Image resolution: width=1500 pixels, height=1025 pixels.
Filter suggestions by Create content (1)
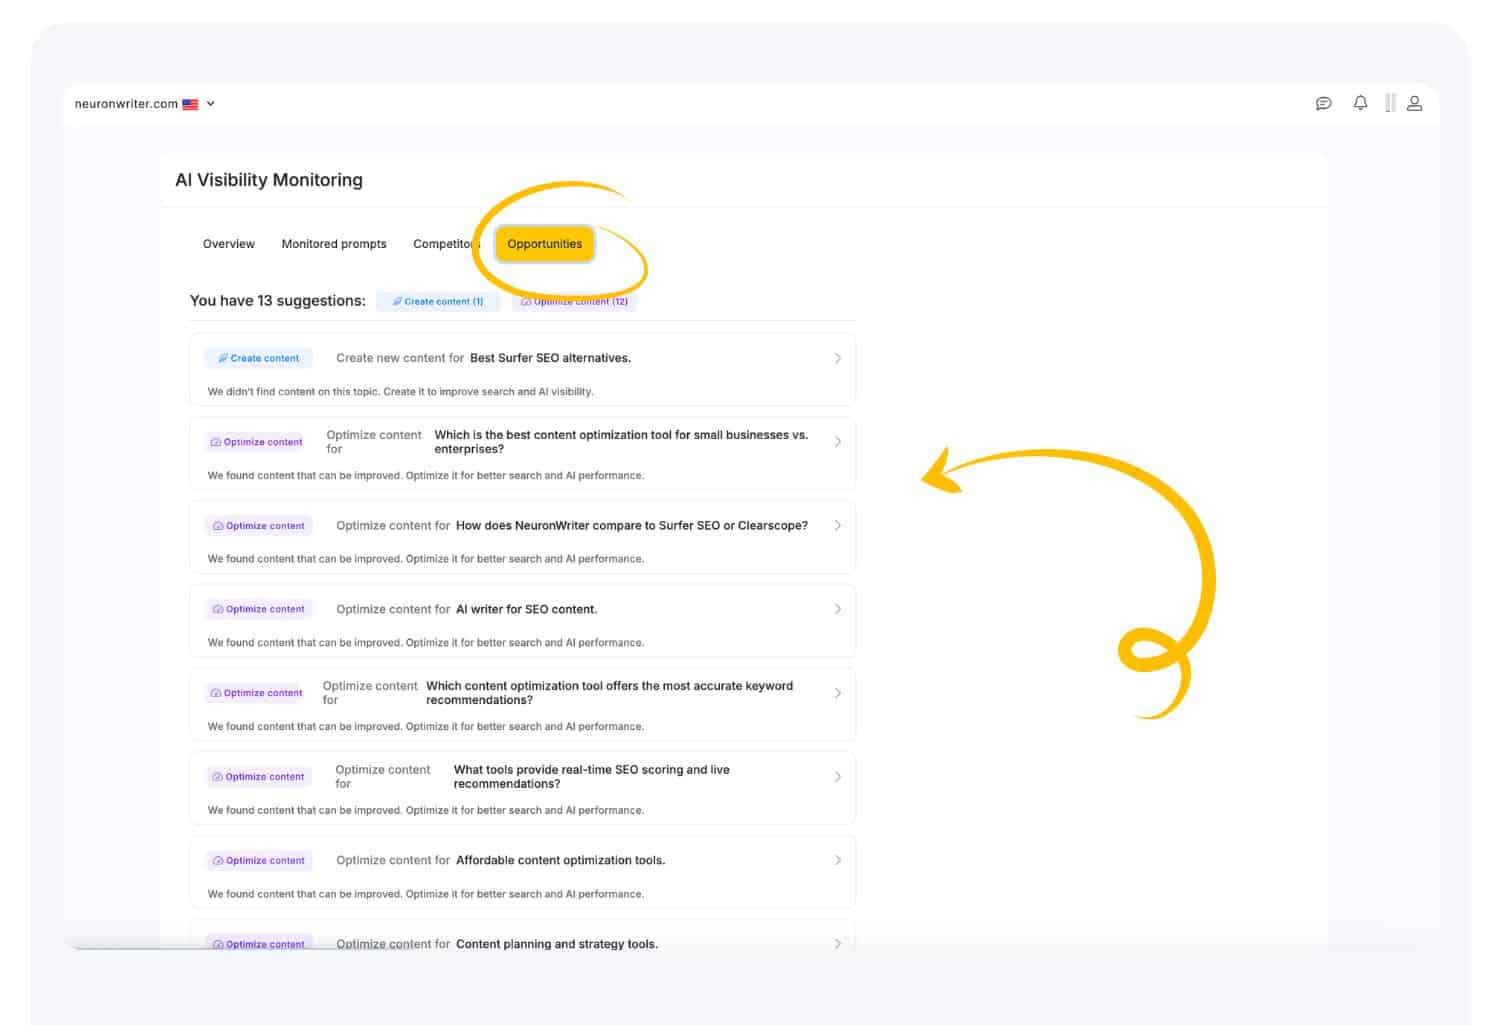point(438,301)
